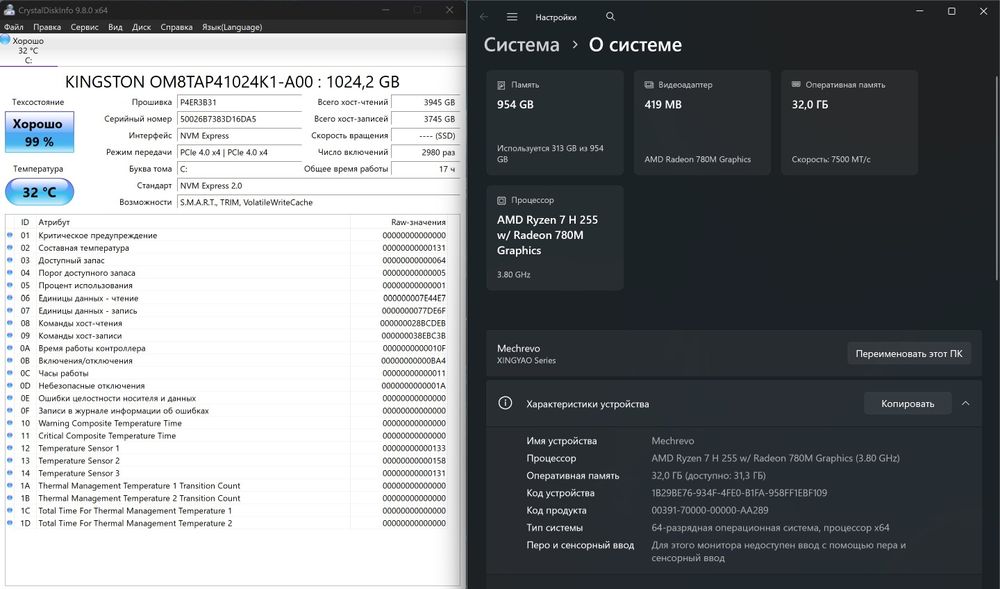Image resolution: width=1000 pixels, height=589 pixels.
Task: Select the Небезопасные отключения row
Action: 227,386
